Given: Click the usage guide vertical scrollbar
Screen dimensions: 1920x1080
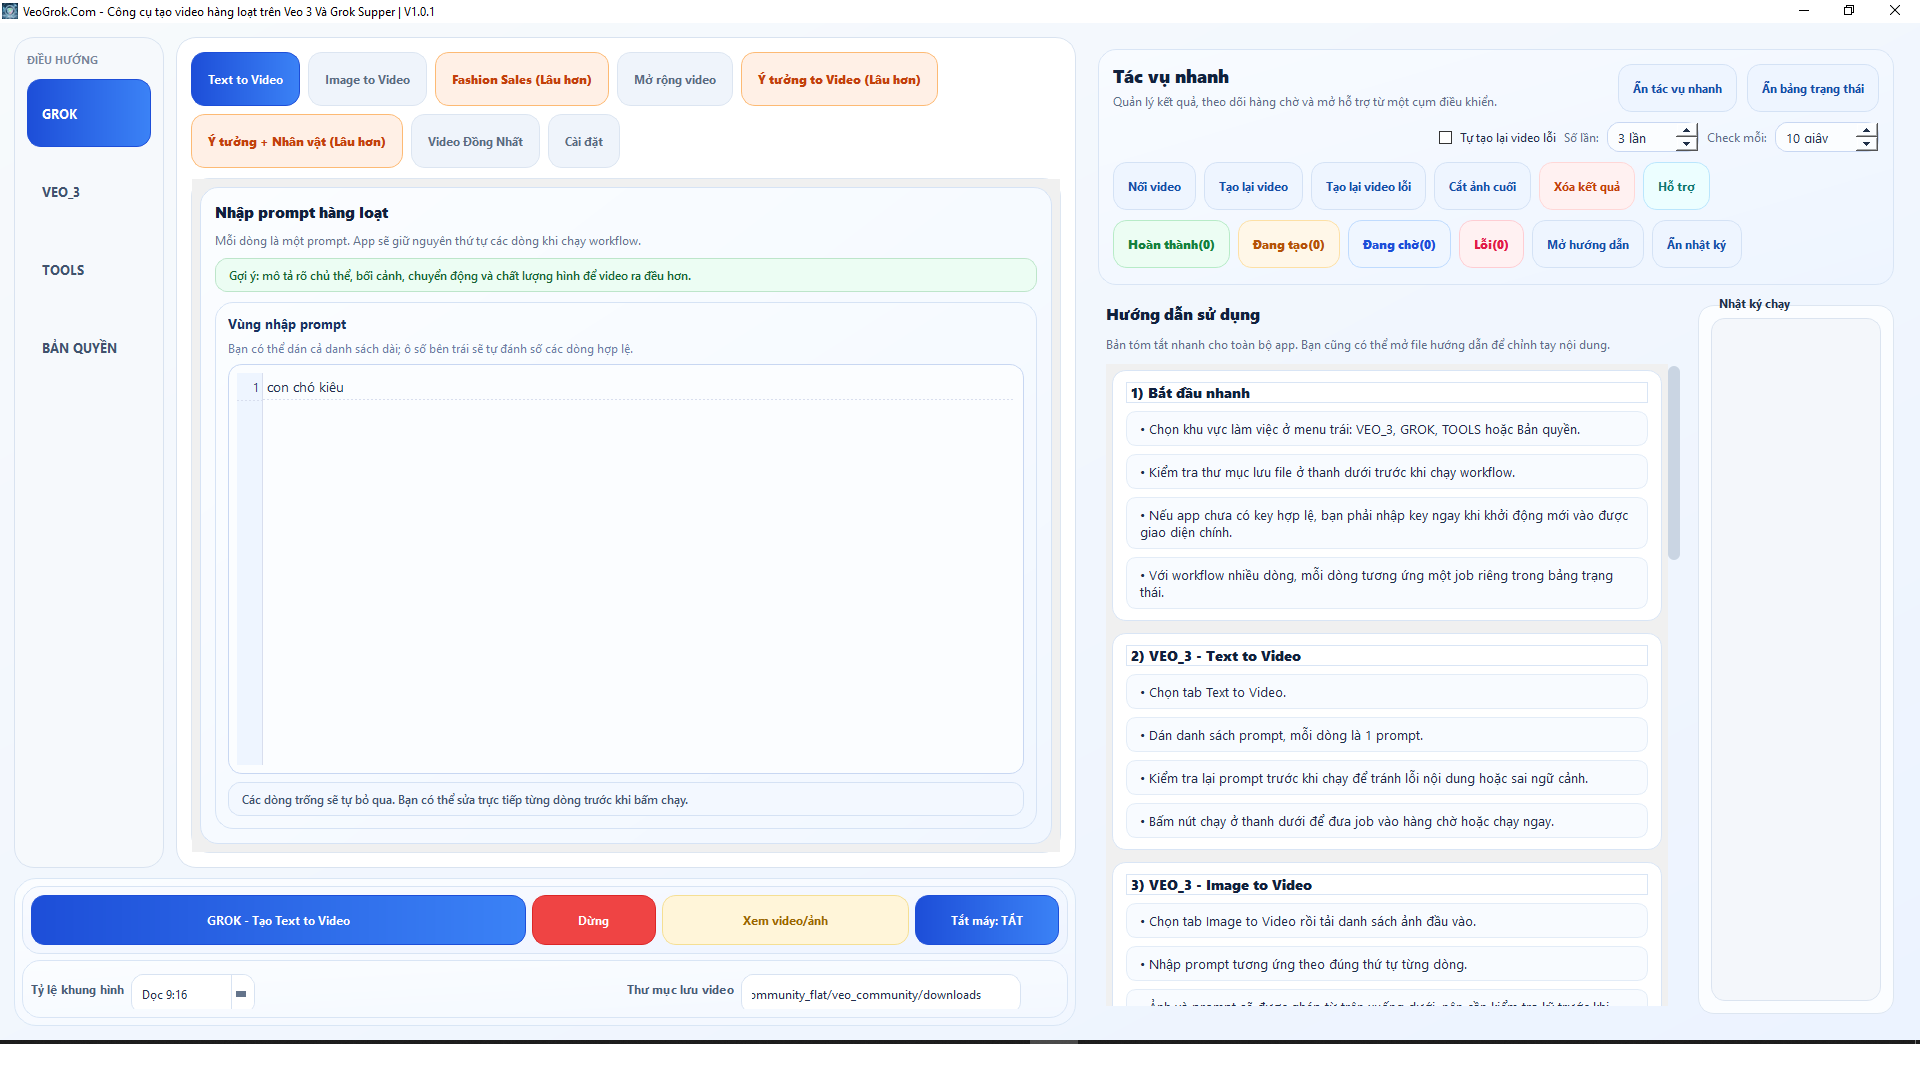Looking at the screenshot, I should [1674, 465].
